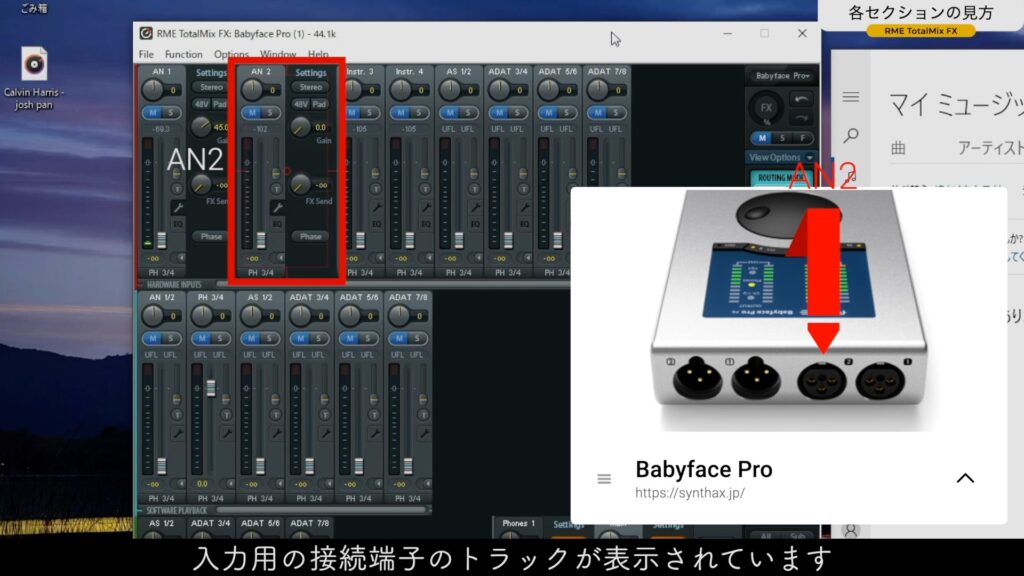
Task: Click the wrench icon on Instr. 4
Action: 425,208
